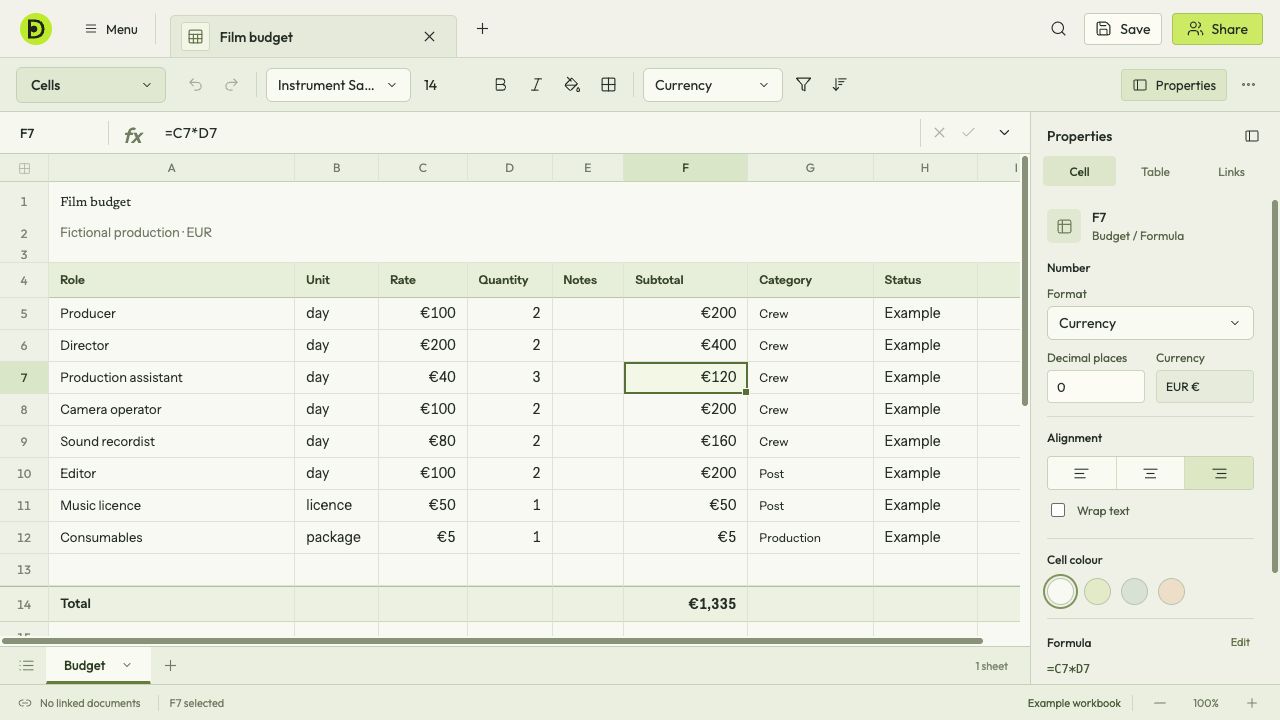Choose the light green cell colour swatch
1280x720 pixels.
[x=1097, y=591]
